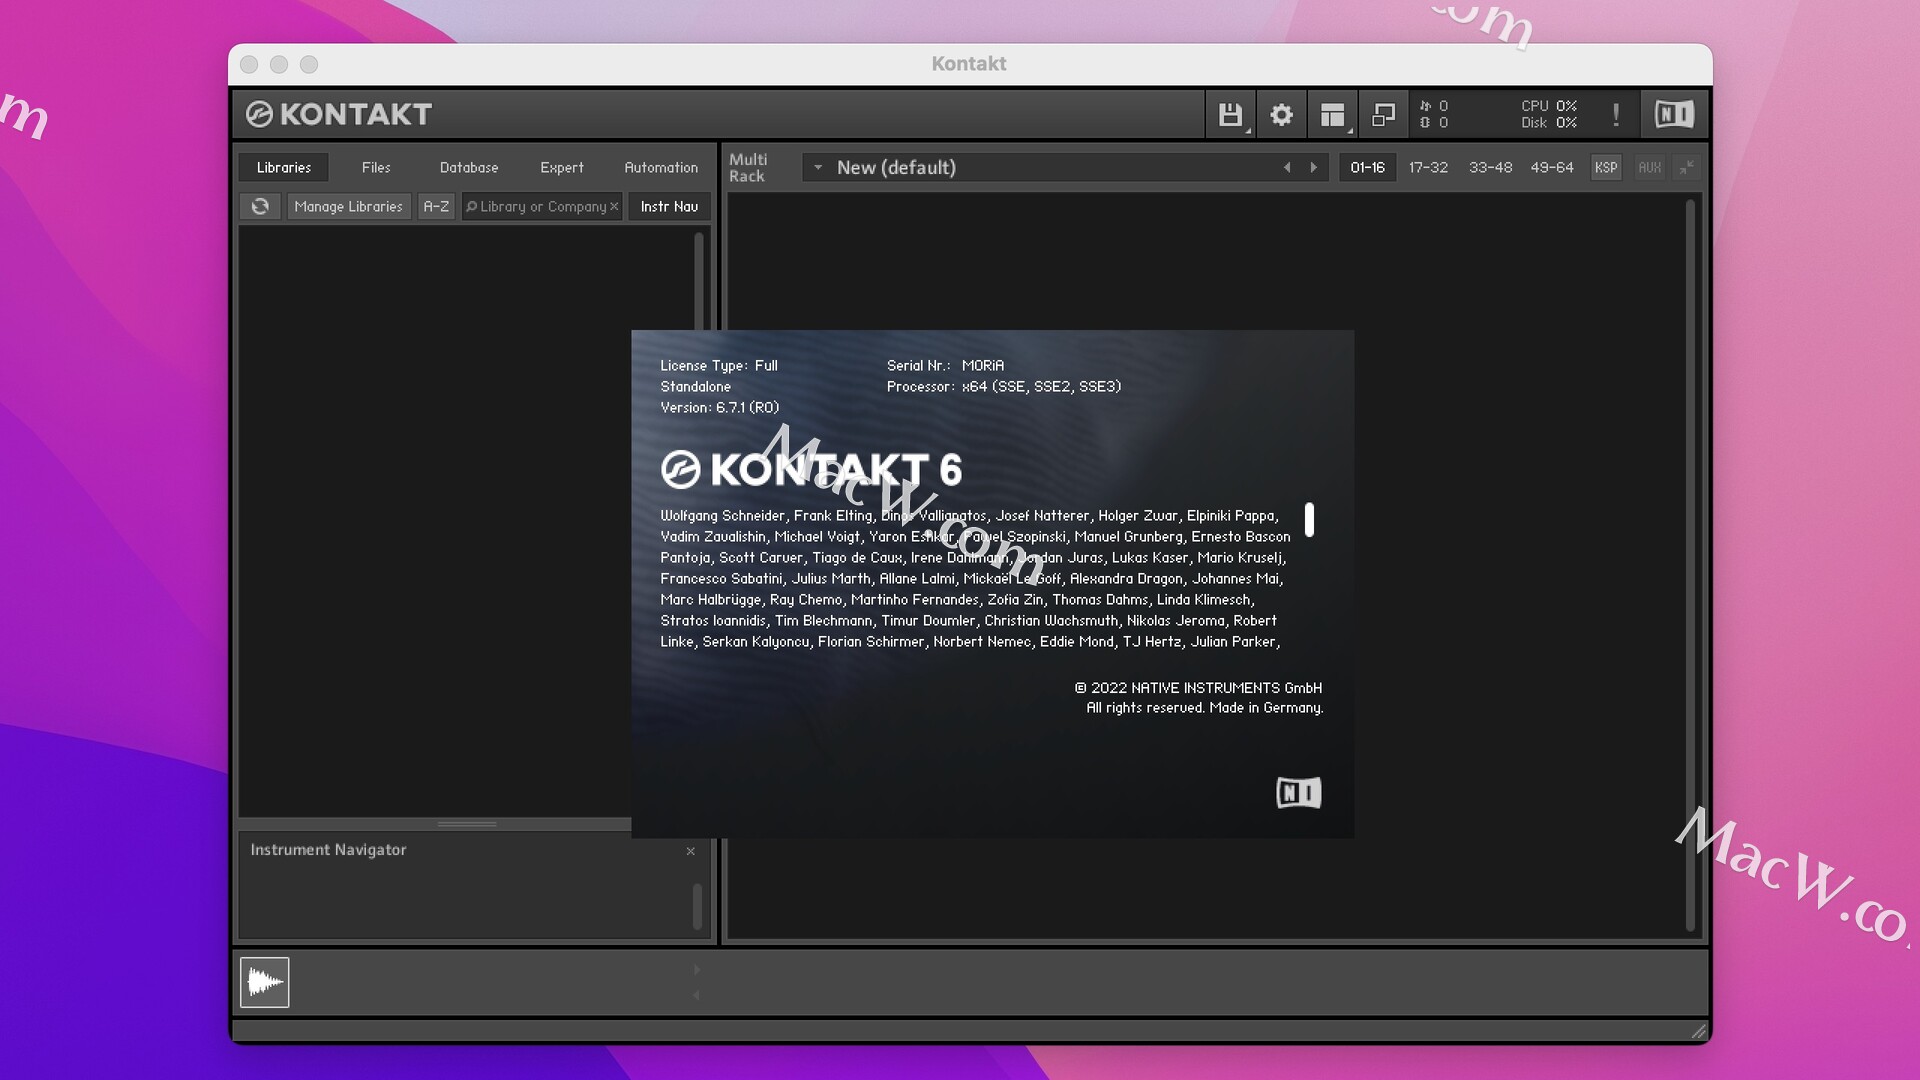
Task: Click the voice count readout
Action: click(1433, 105)
